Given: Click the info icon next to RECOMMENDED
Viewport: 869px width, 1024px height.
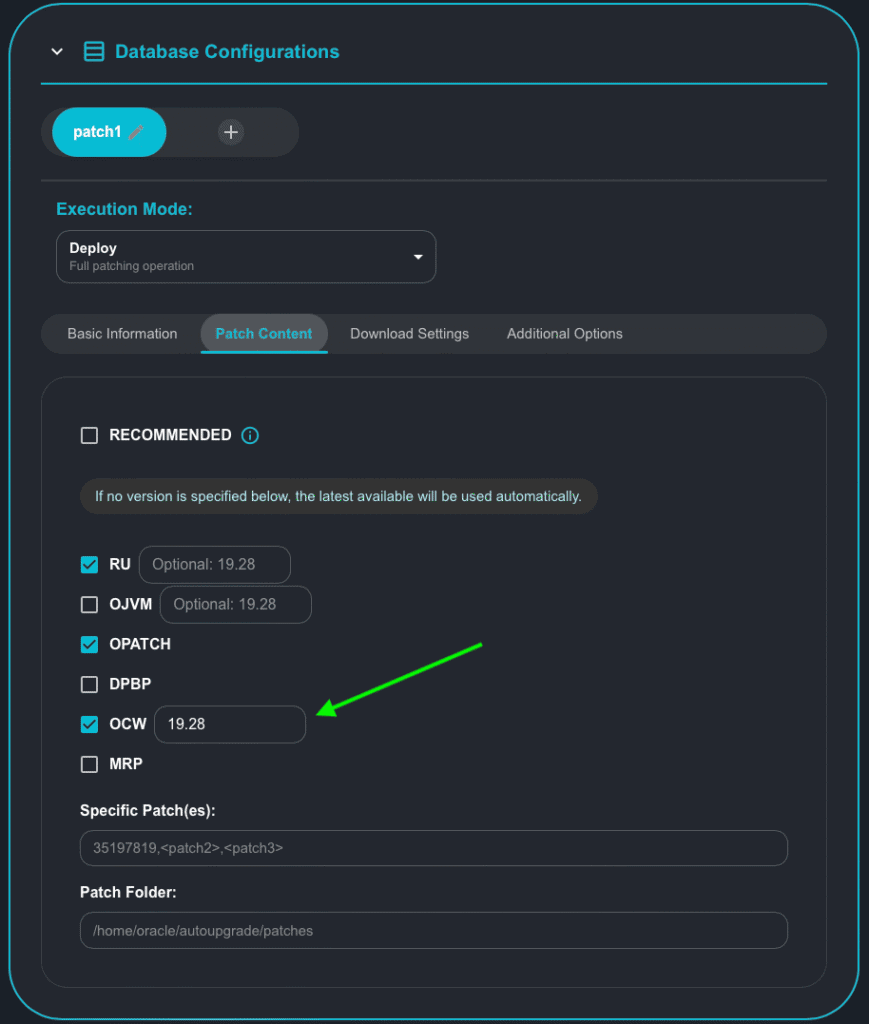Looking at the screenshot, I should [x=250, y=436].
